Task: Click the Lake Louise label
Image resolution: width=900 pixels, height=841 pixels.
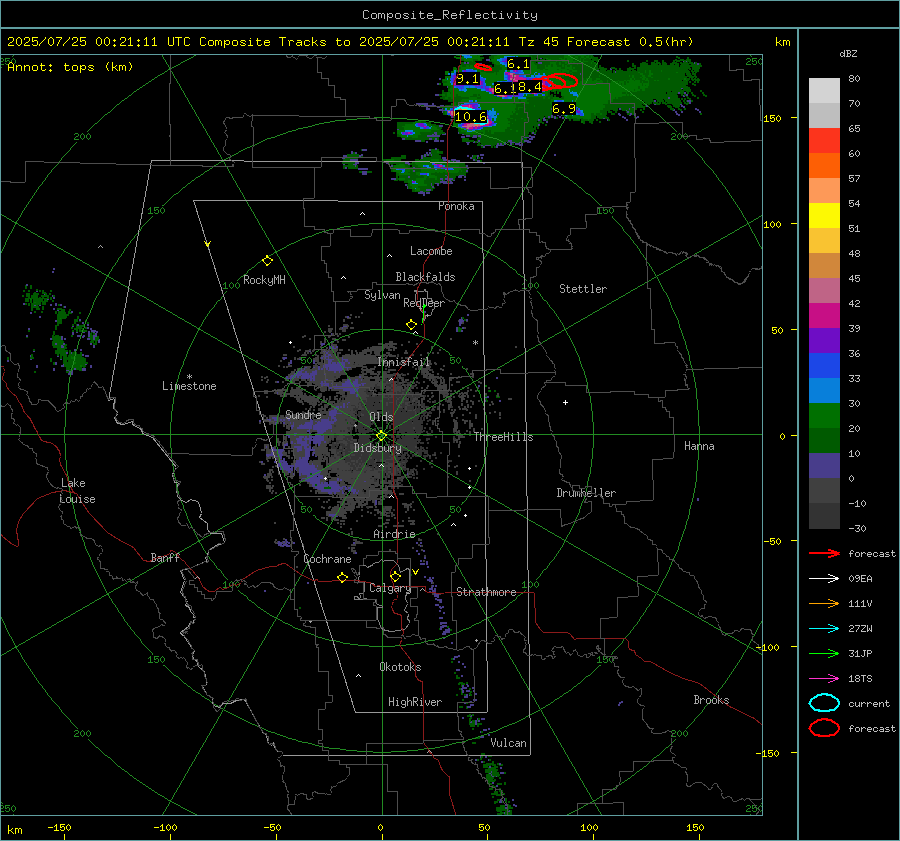Action: (77, 491)
